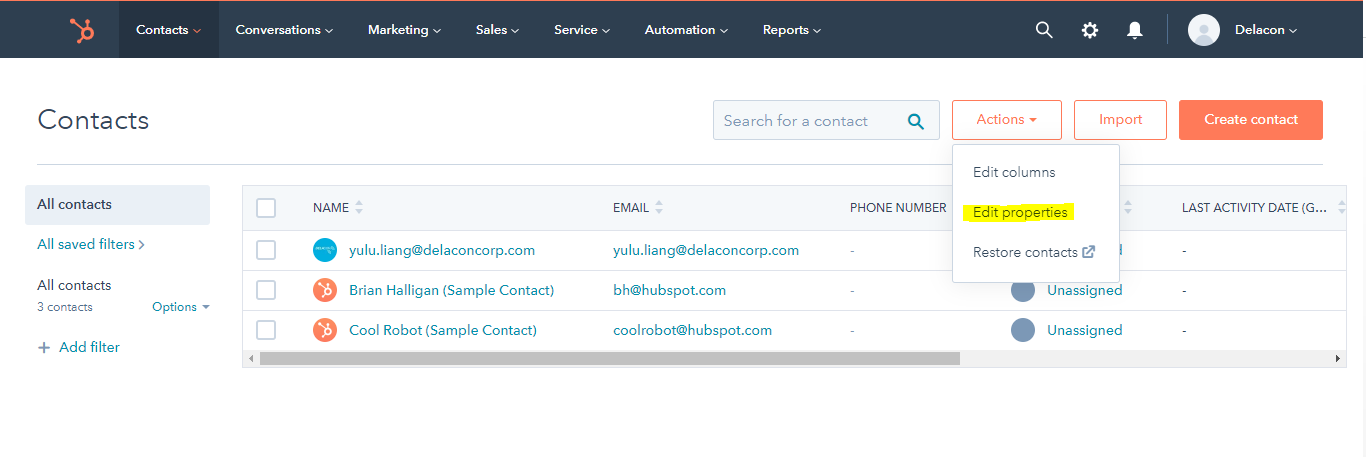
Task: Click Brian Halligan's HubSpot avatar icon
Action: (325, 290)
